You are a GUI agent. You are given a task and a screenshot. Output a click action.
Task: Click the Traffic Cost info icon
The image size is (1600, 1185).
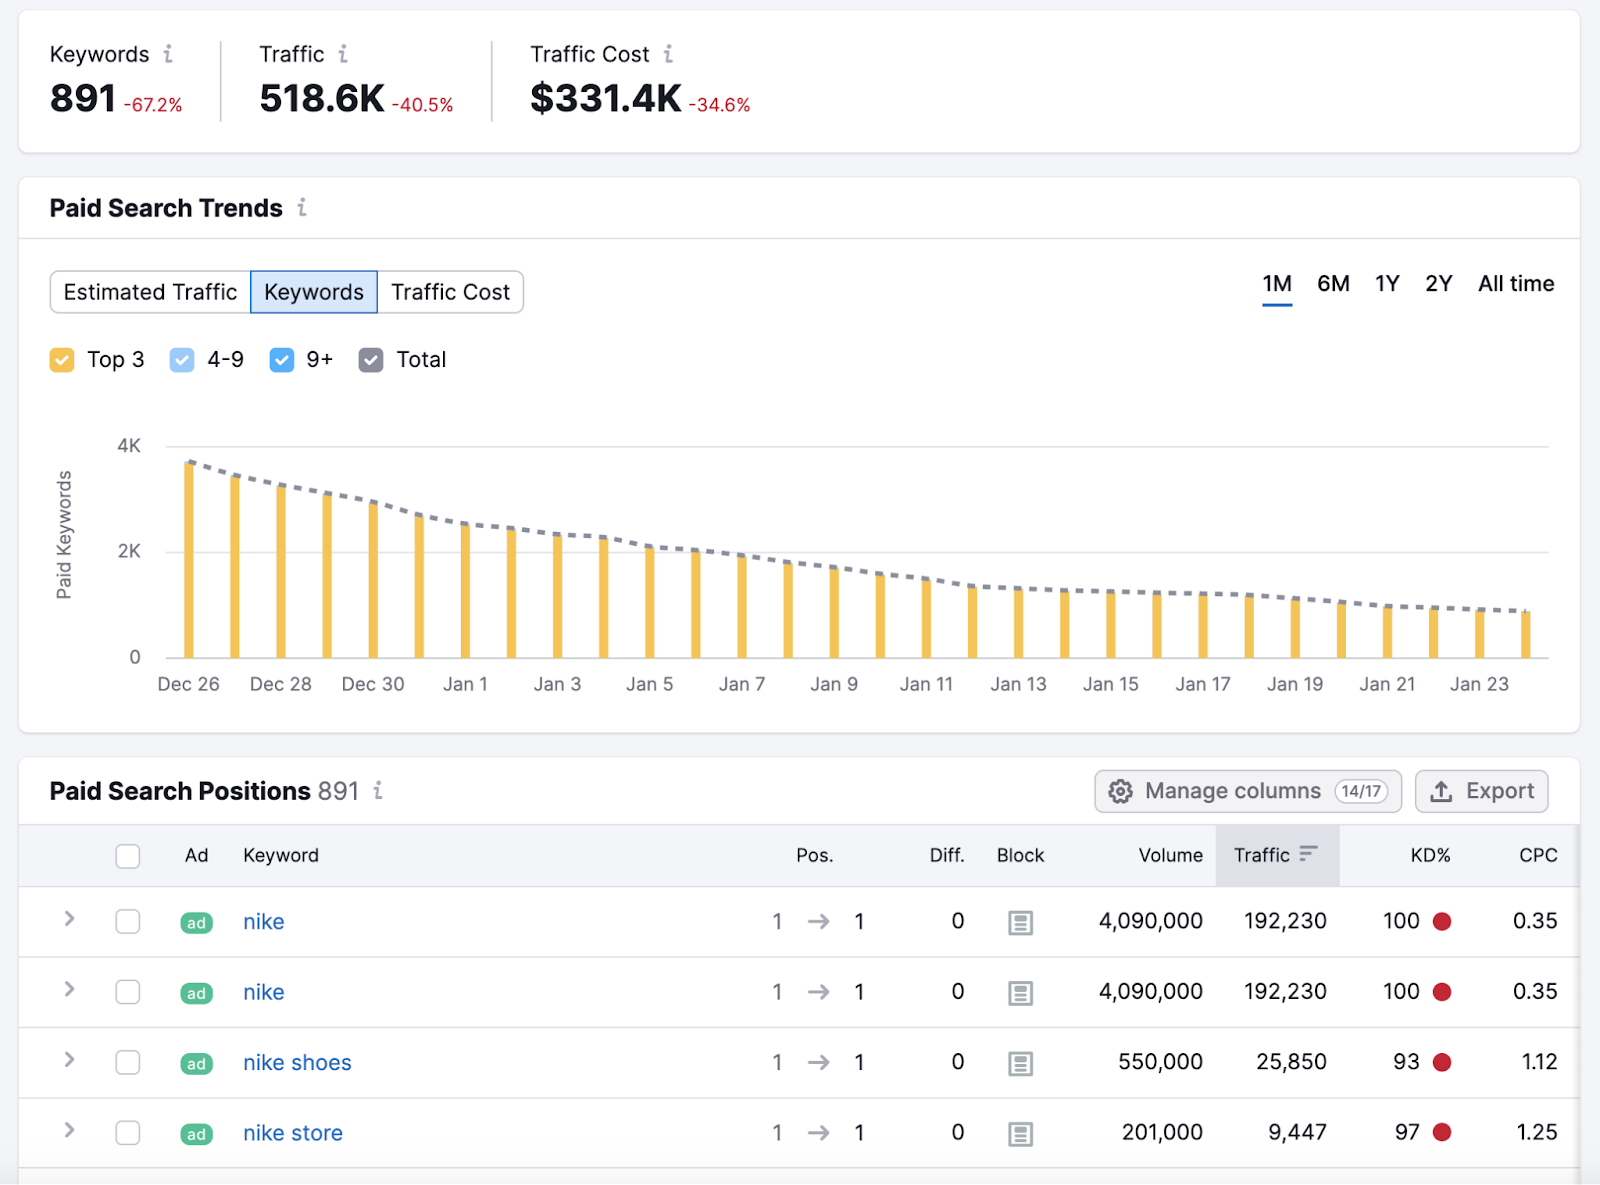pos(668,54)
